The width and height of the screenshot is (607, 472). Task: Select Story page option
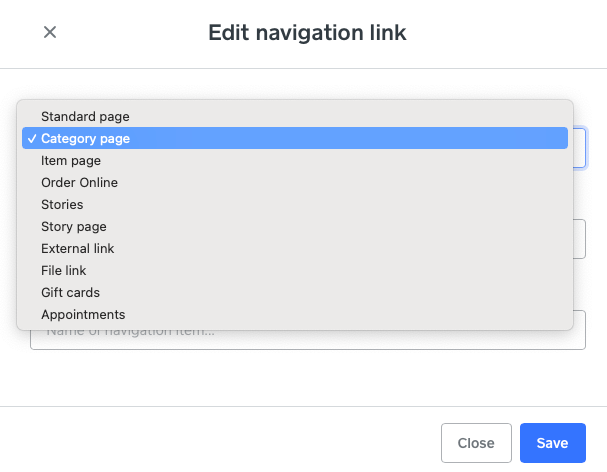pos(74,227)
